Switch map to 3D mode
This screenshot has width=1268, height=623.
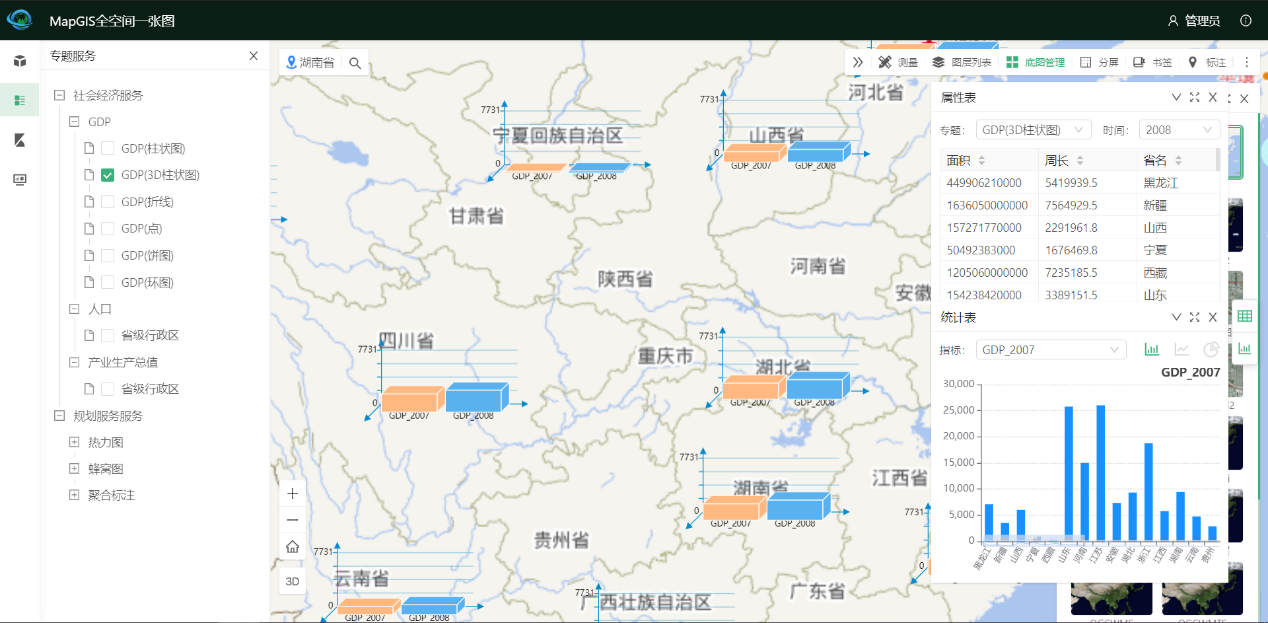point(292,581)
